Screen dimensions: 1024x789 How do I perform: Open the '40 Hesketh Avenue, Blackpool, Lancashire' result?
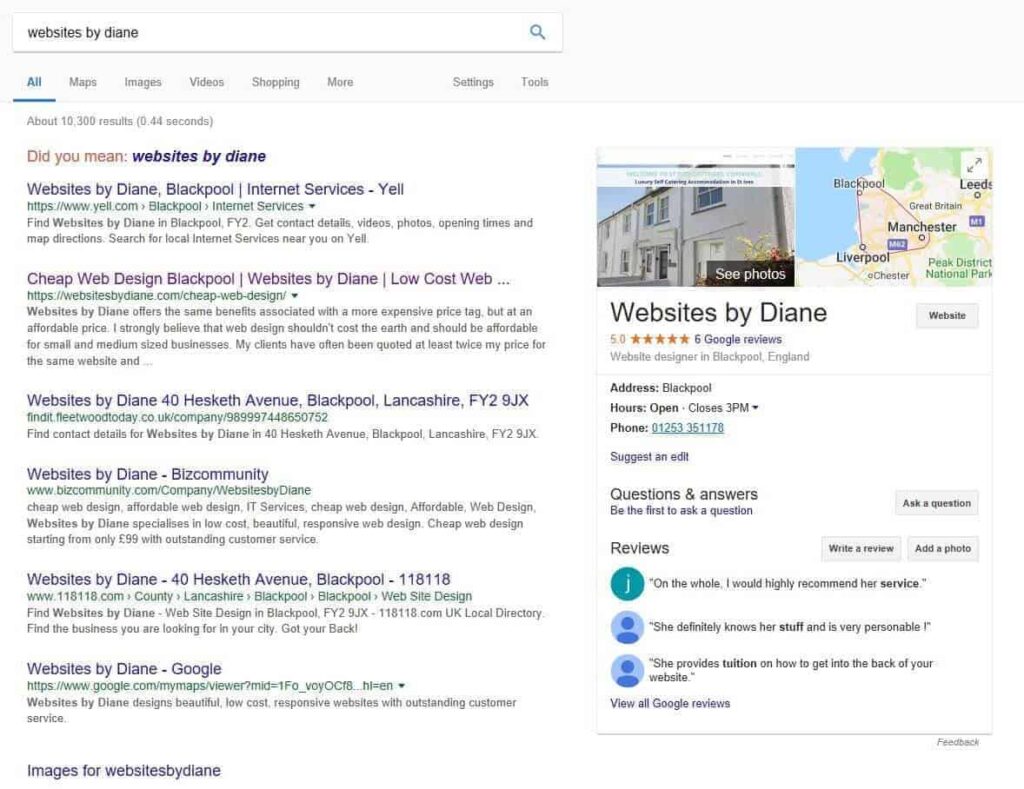[278, 400]
